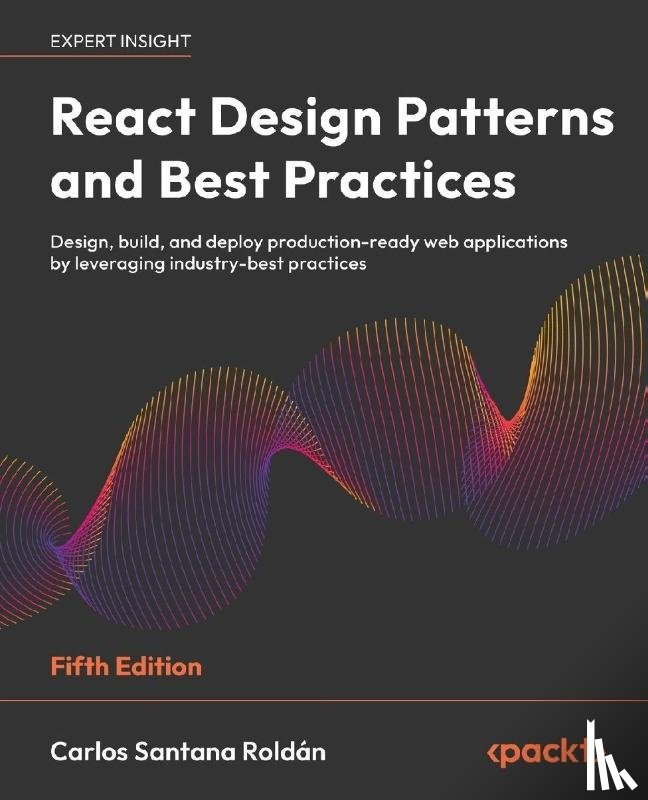Click the subtitle line starting 'Design, build, and deploy'
Screen dimensions: 648x800
tap(309, 242)
